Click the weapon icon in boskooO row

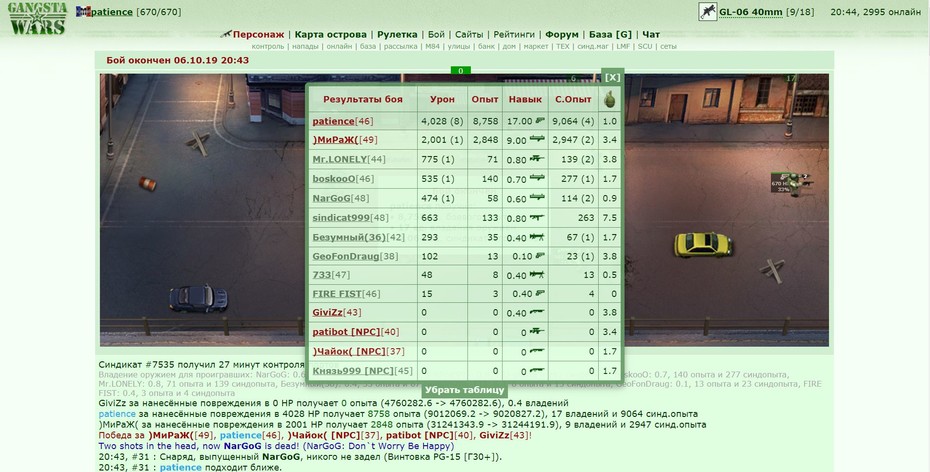[x=537, y=178]
